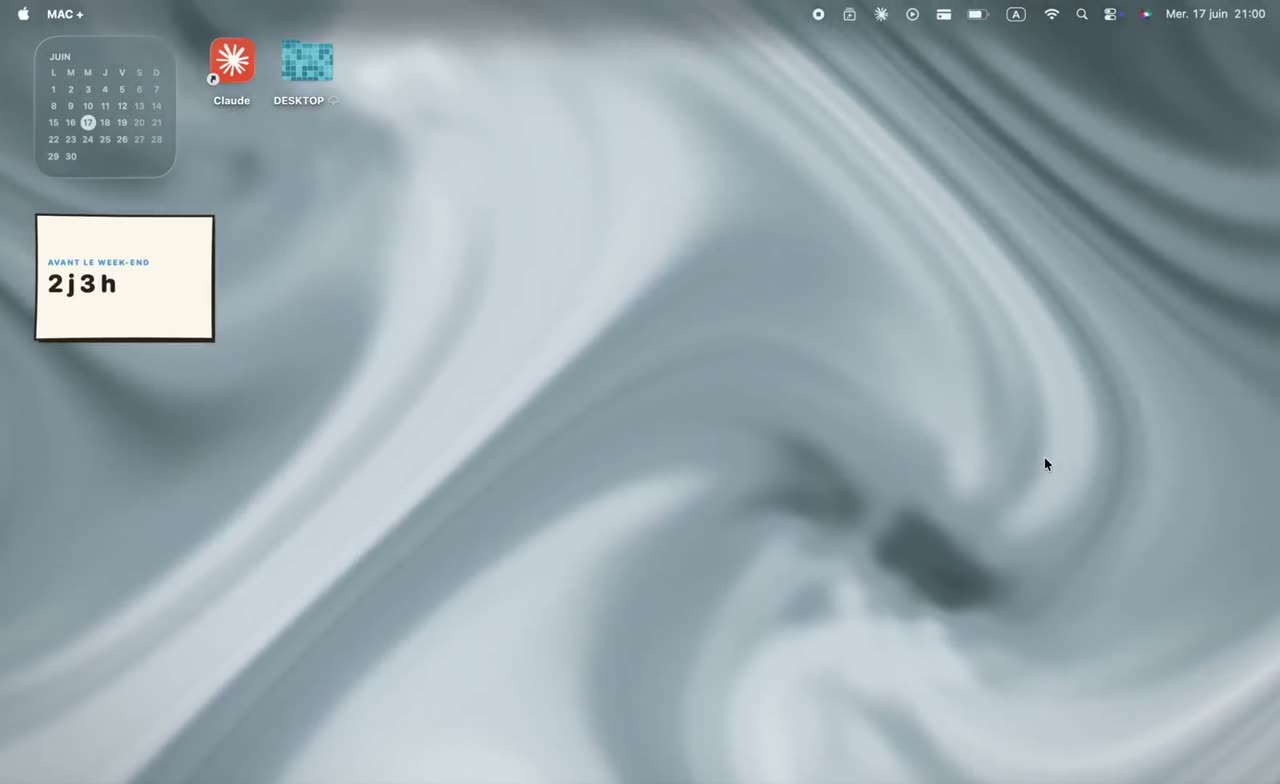Click the 'Claude' label under the shortcut
The width and height of the screenshot is (1280, 784).
coord(232,101)
